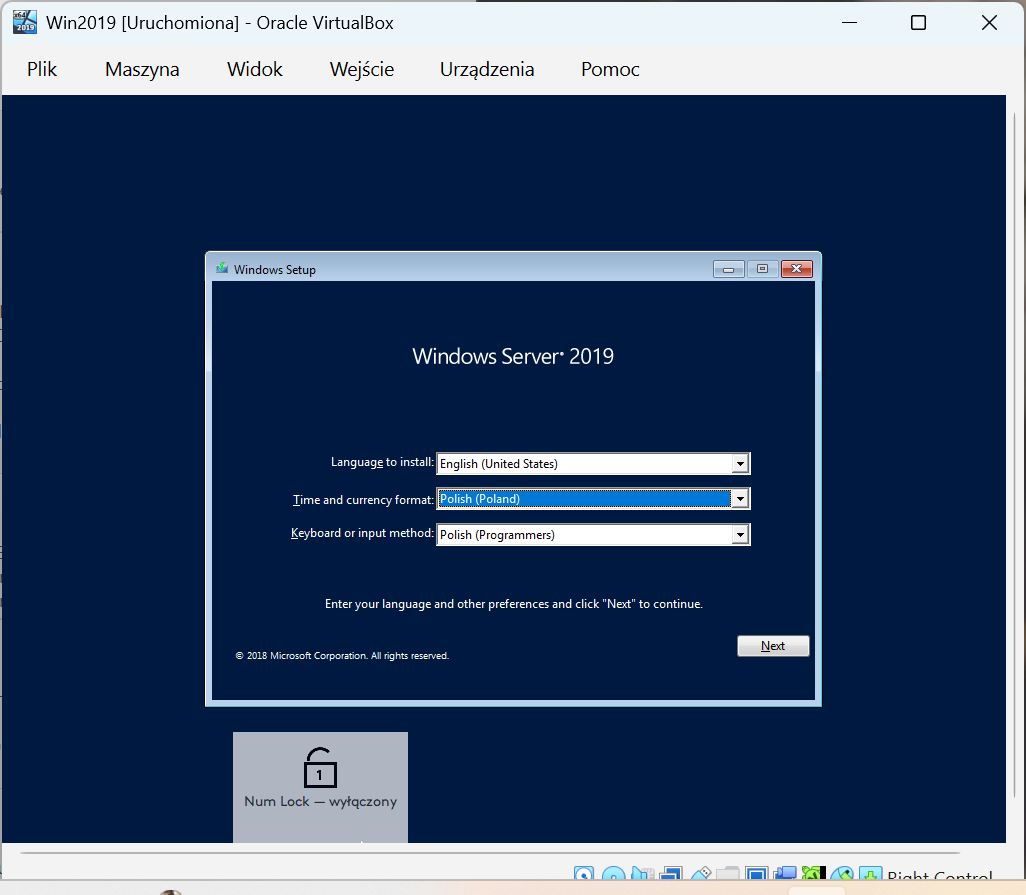Open the Widok menu
Viewport: 1026px width, 895px height.
pyautogui.click(x=255, y=69)
